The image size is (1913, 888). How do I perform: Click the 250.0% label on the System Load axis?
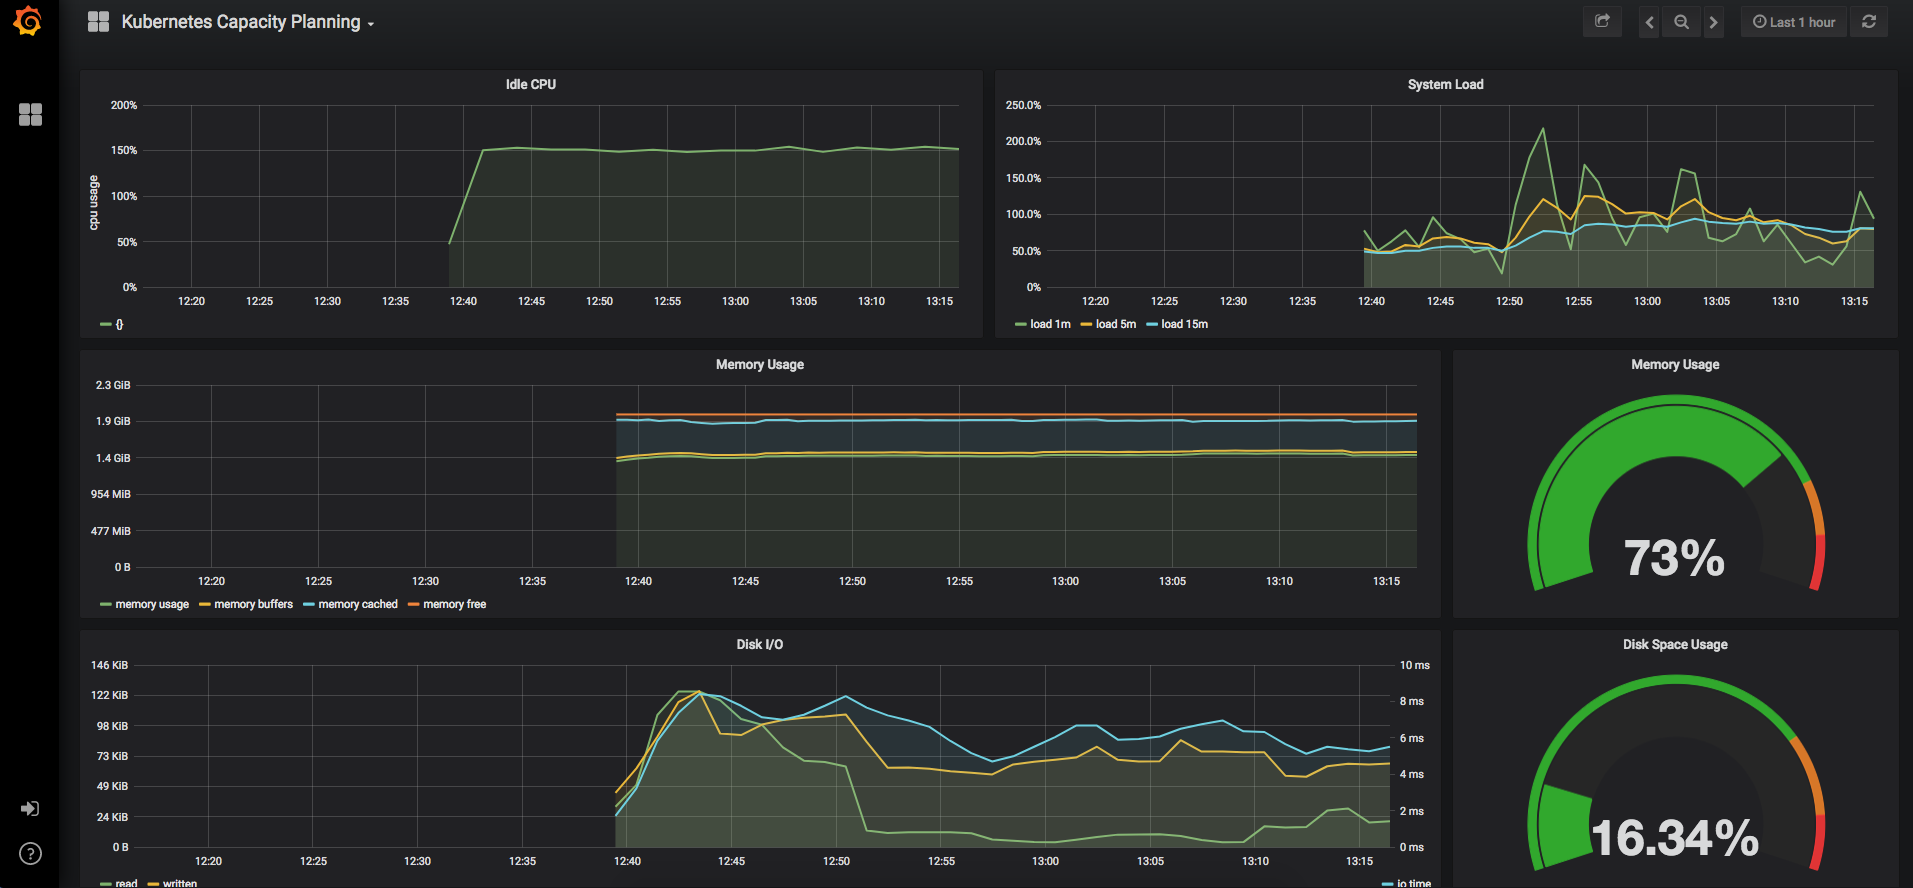click(1023, 105)
